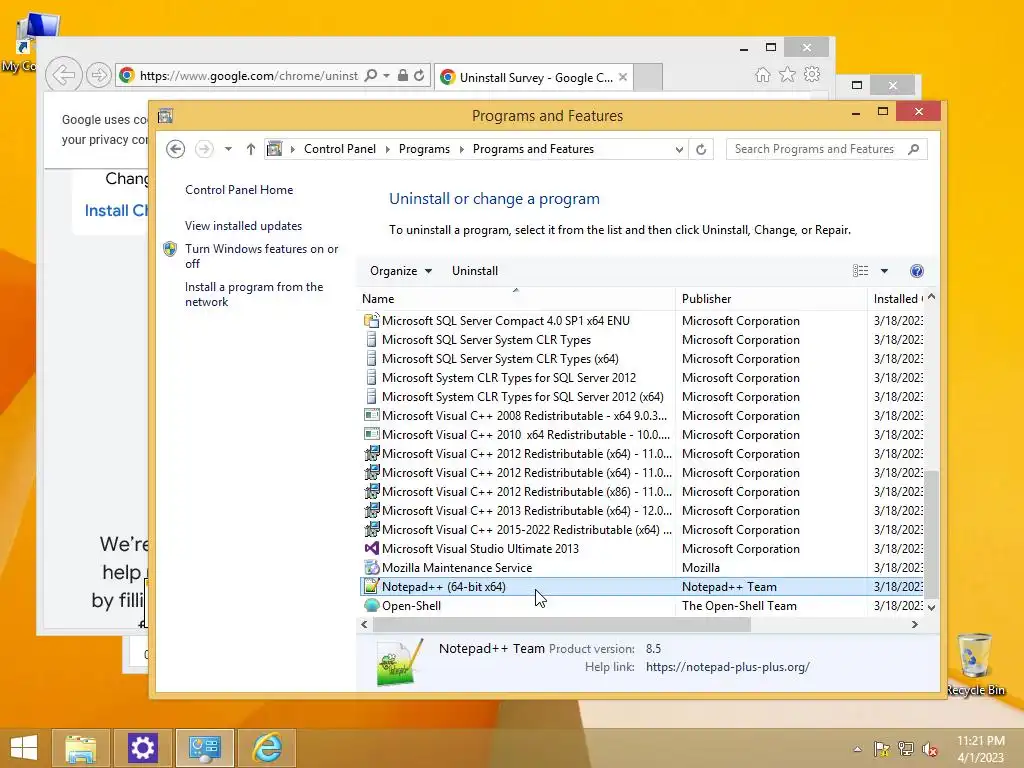Click Internet Explorer address bar URL

(x=249, y=76)
